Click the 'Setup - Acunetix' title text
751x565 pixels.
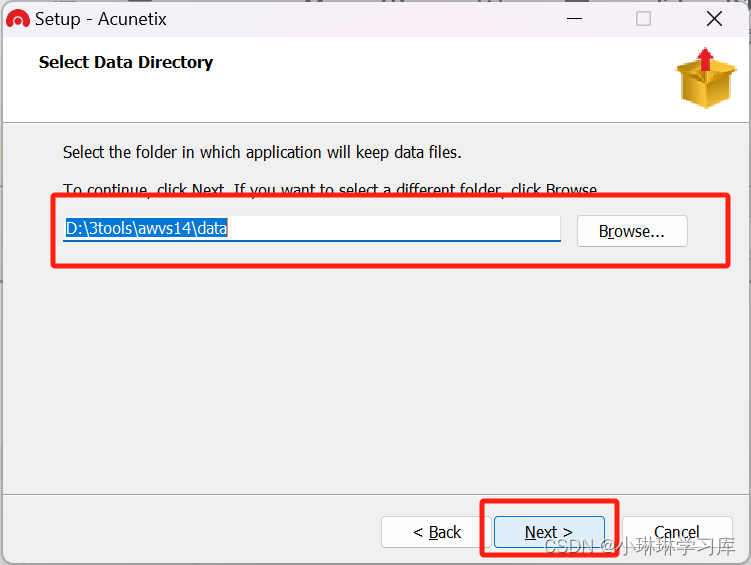[101, 19]
